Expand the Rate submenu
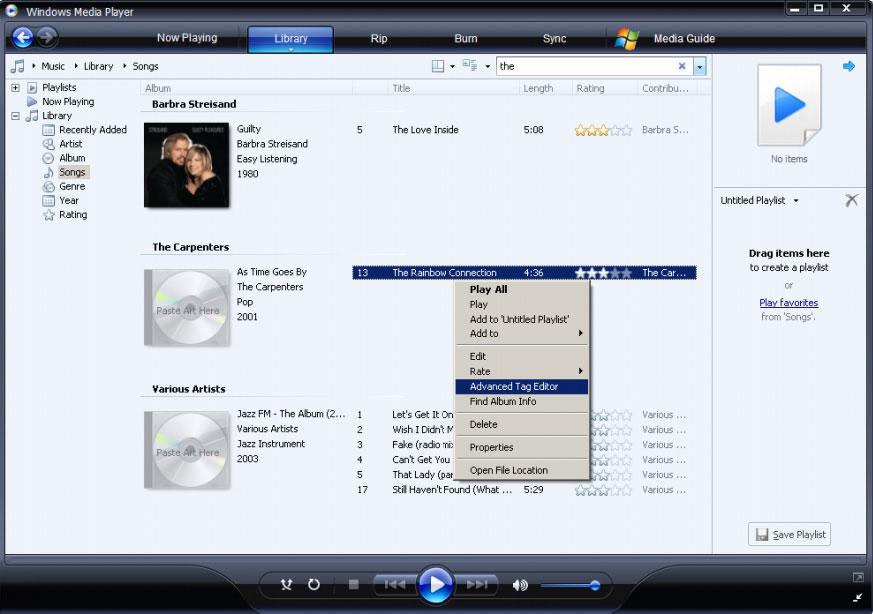Image resolution: width=873 pixels, height=614 pixels. [x=521, y=371]
